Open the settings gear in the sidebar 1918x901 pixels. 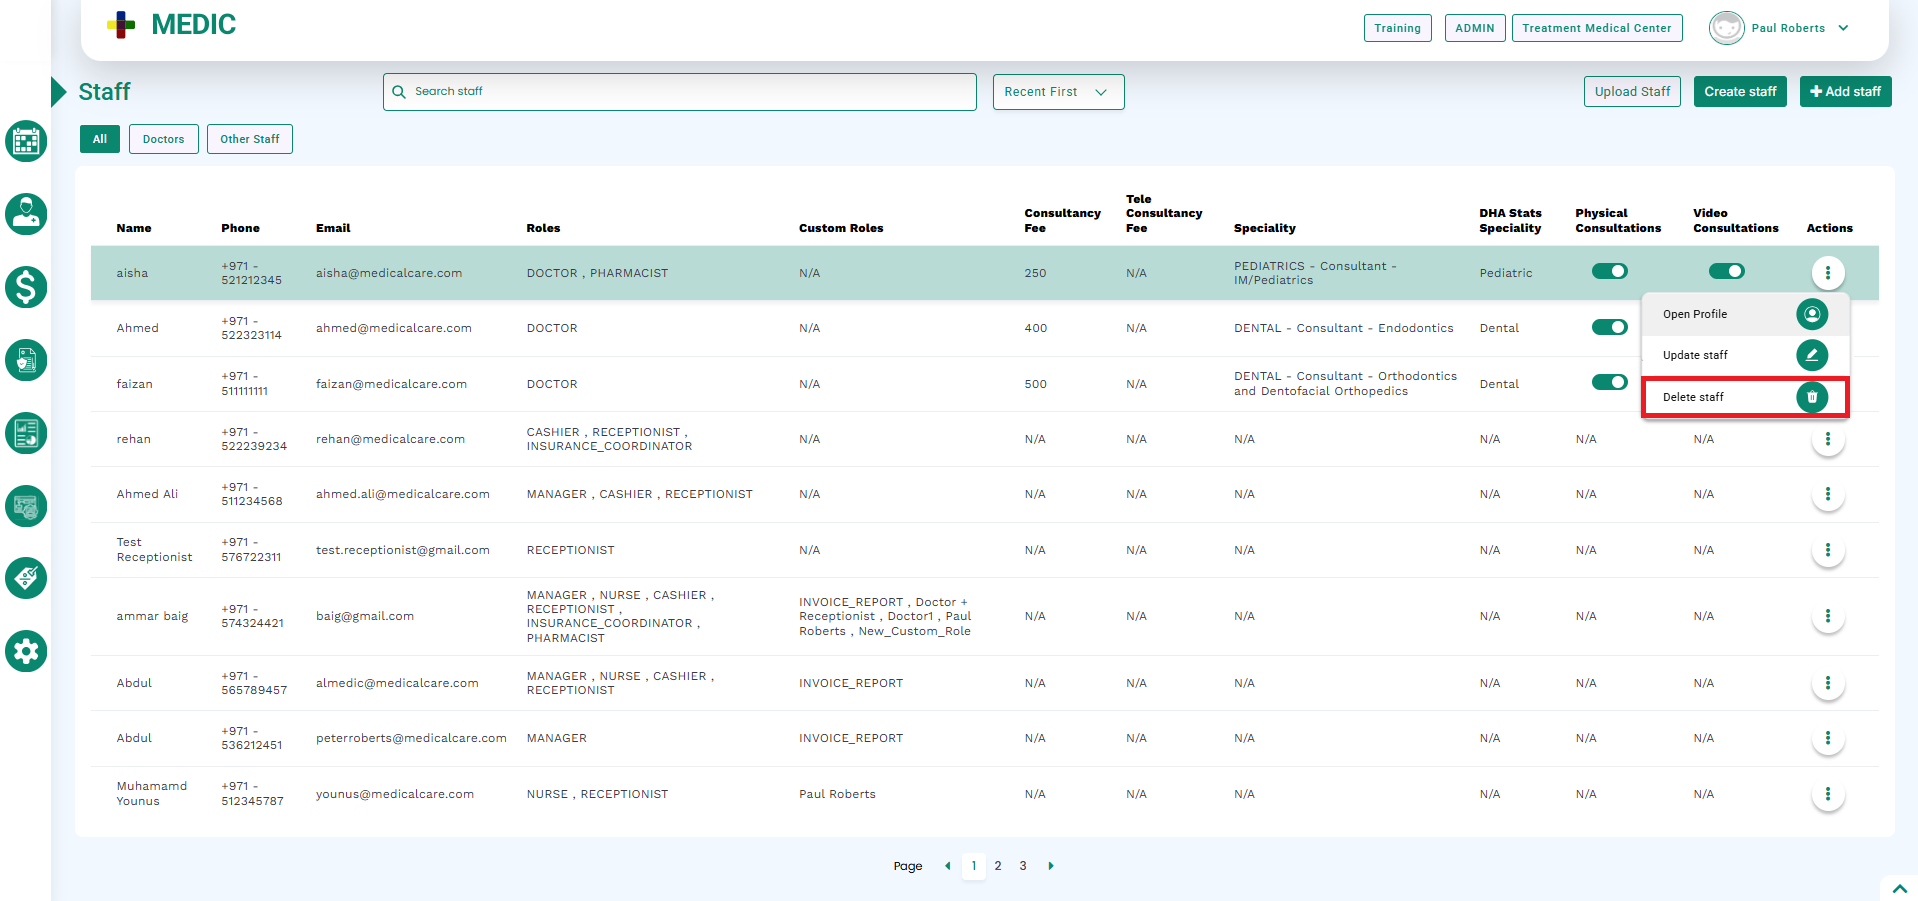[x=26, y=651]
